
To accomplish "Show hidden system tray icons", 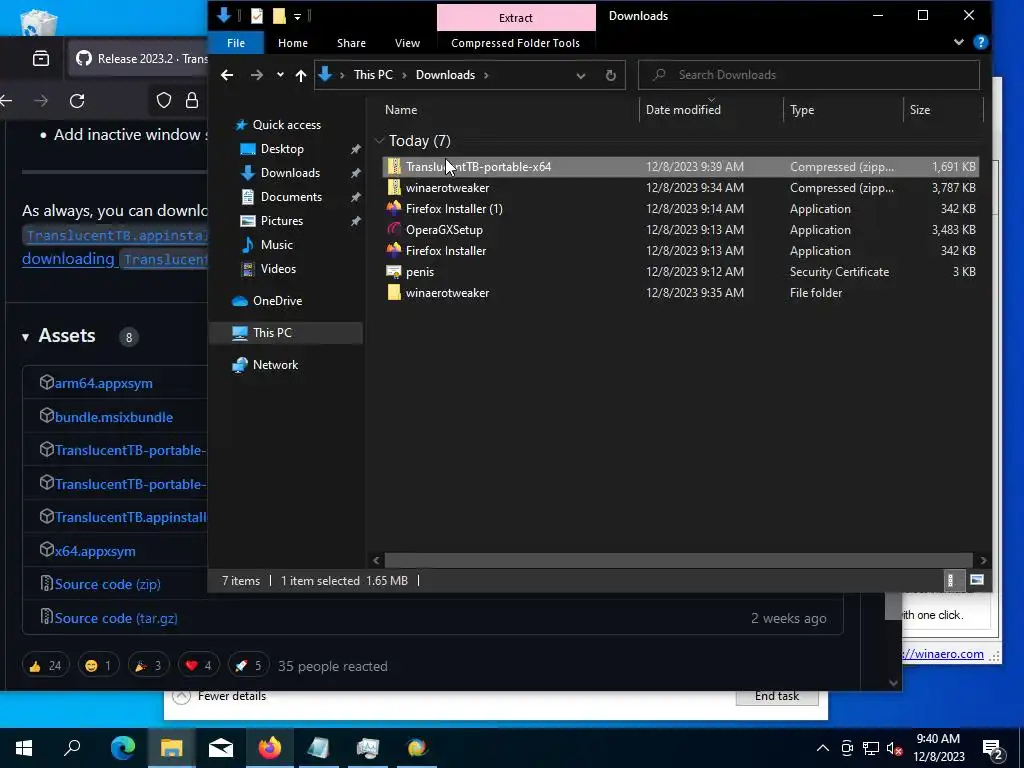I will [823, 748].
